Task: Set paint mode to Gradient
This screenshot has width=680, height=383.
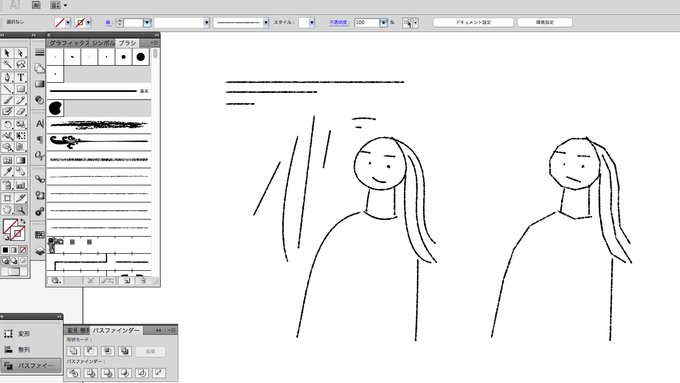Action: (x=14, y=250)
